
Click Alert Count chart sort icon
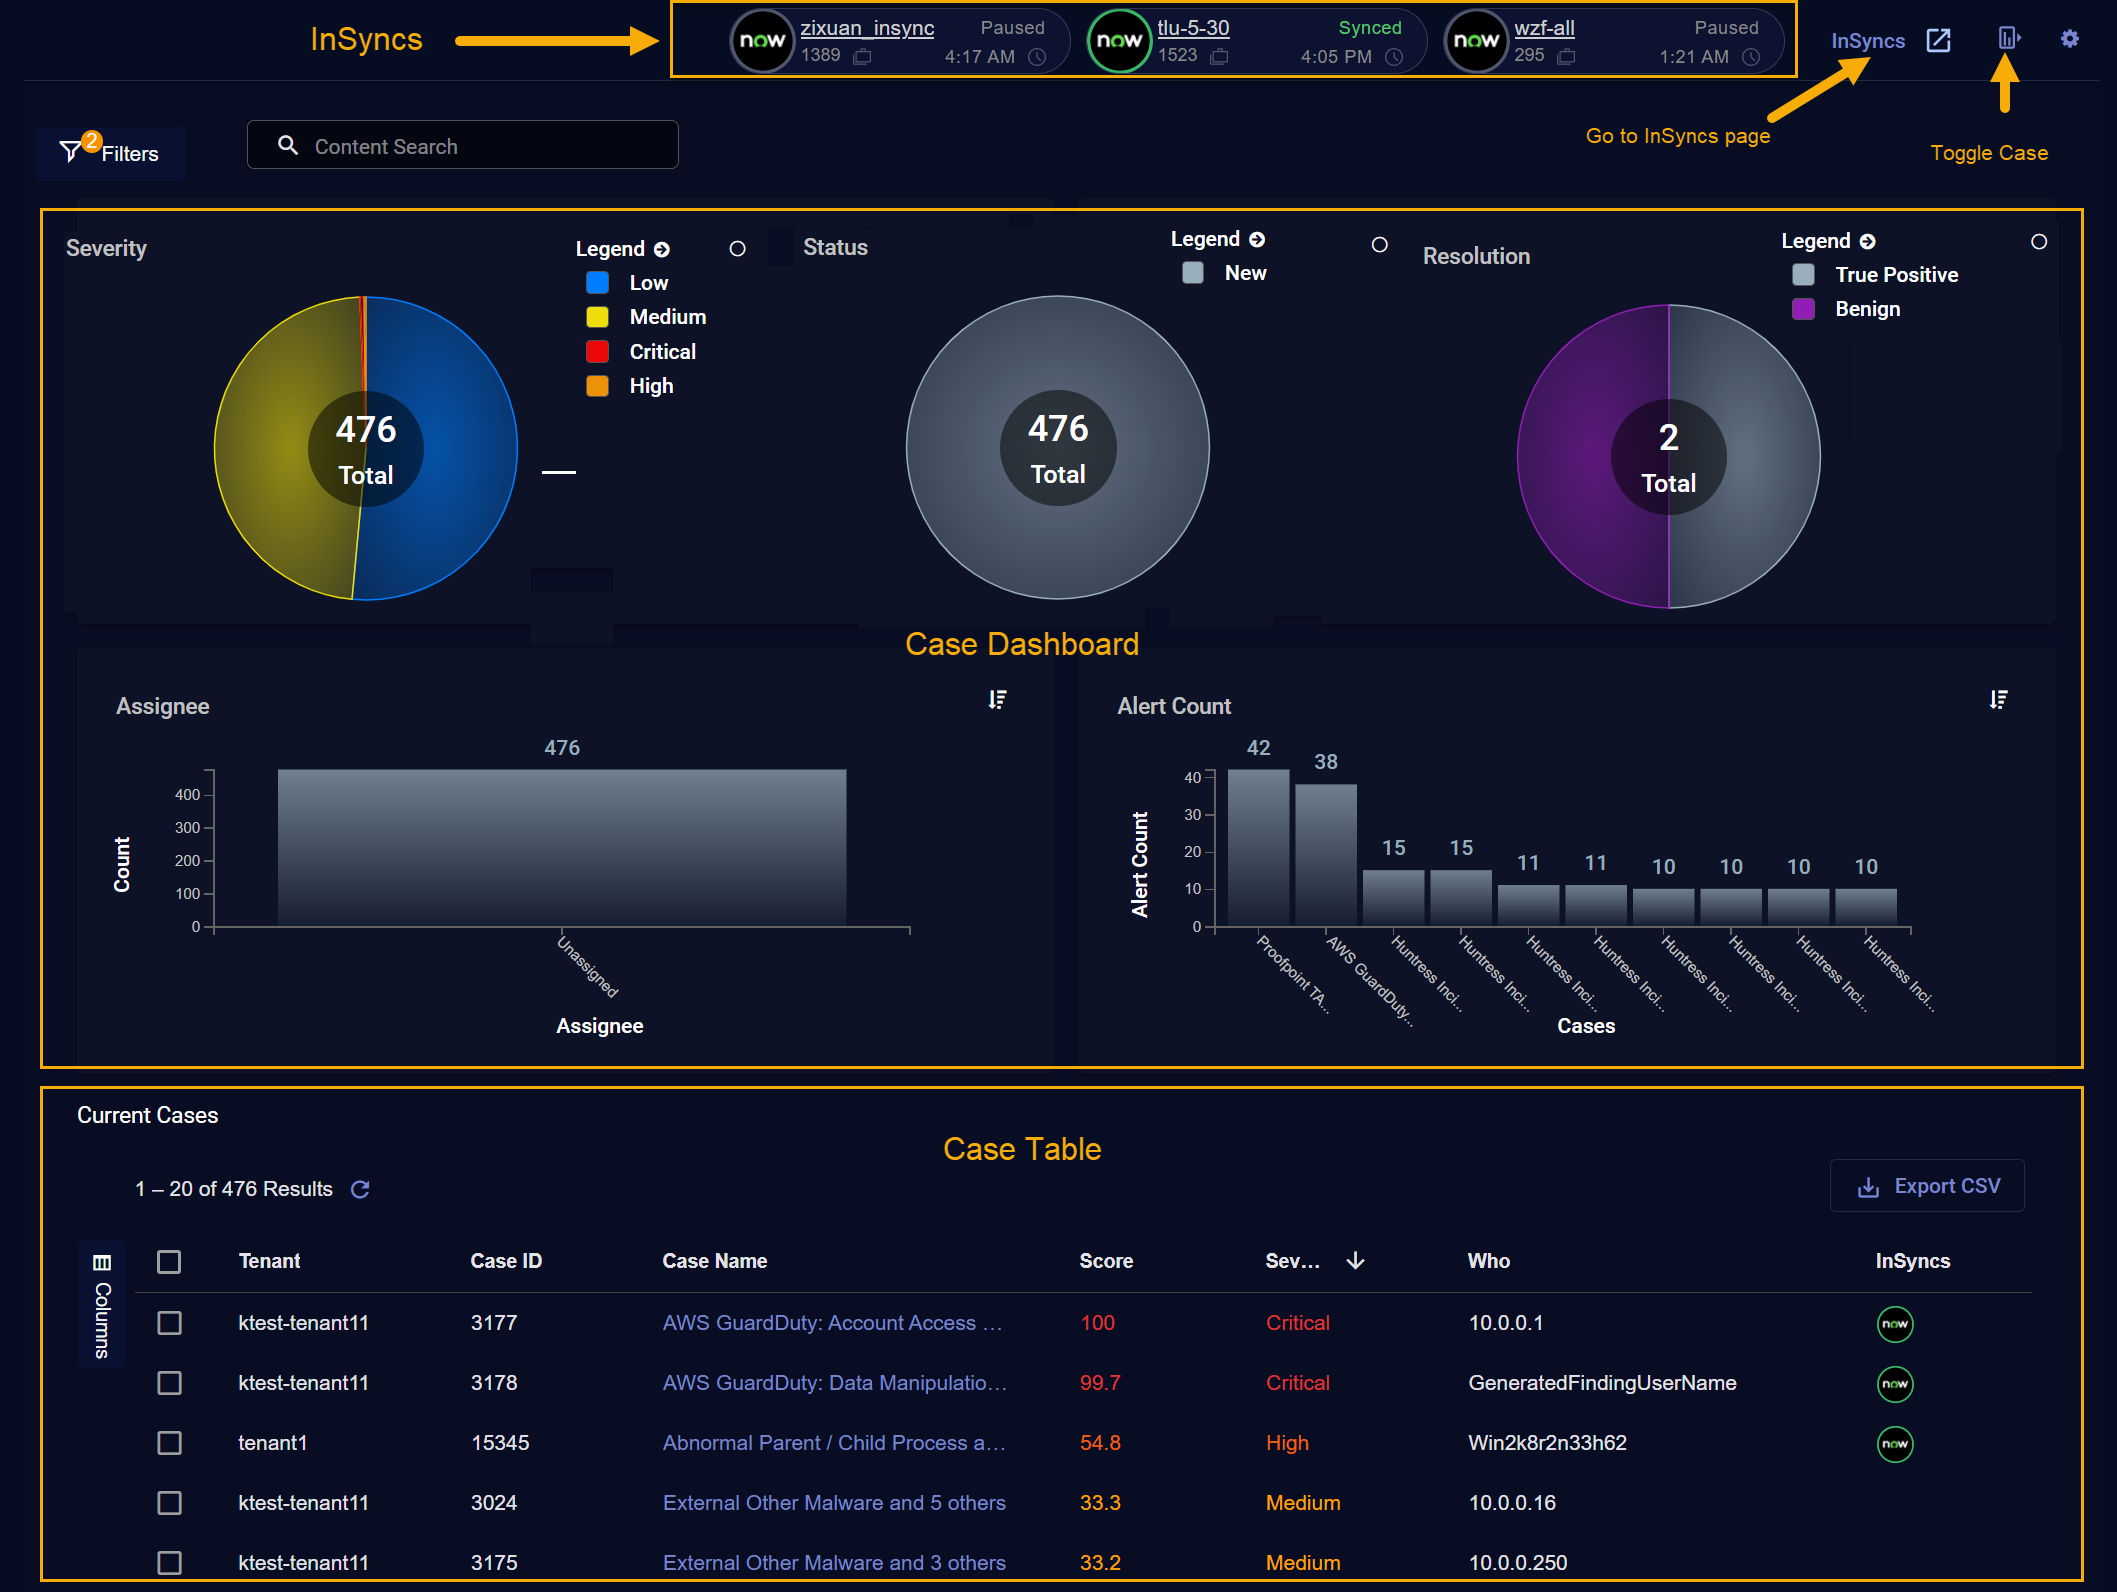(1998, 700)
